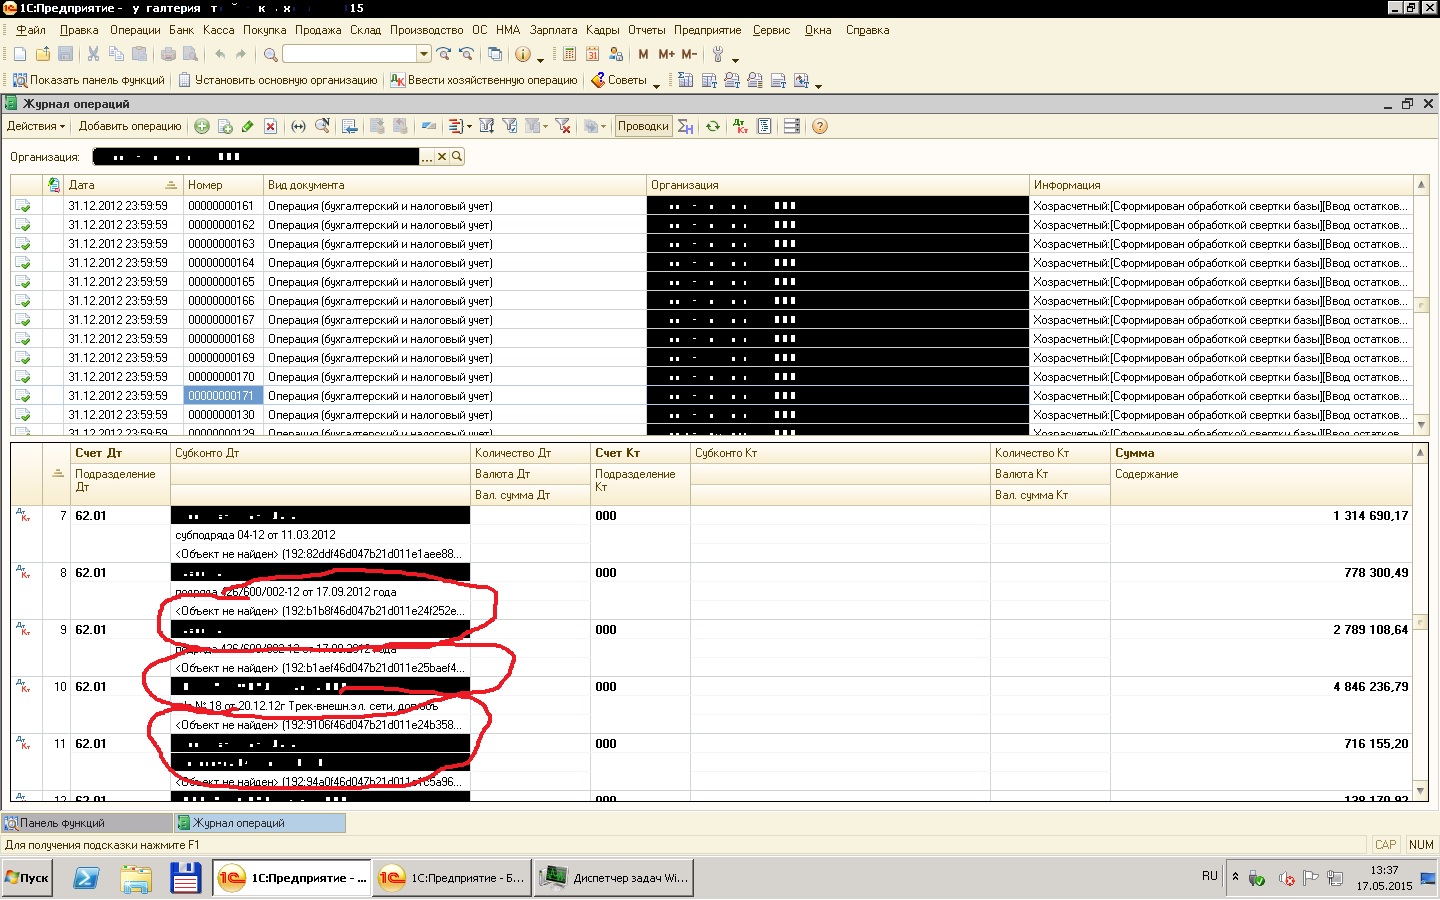Screen dimensions: 1440x900
Task: Click the Disable filter icon with the red cross
Action: point(563,126)
